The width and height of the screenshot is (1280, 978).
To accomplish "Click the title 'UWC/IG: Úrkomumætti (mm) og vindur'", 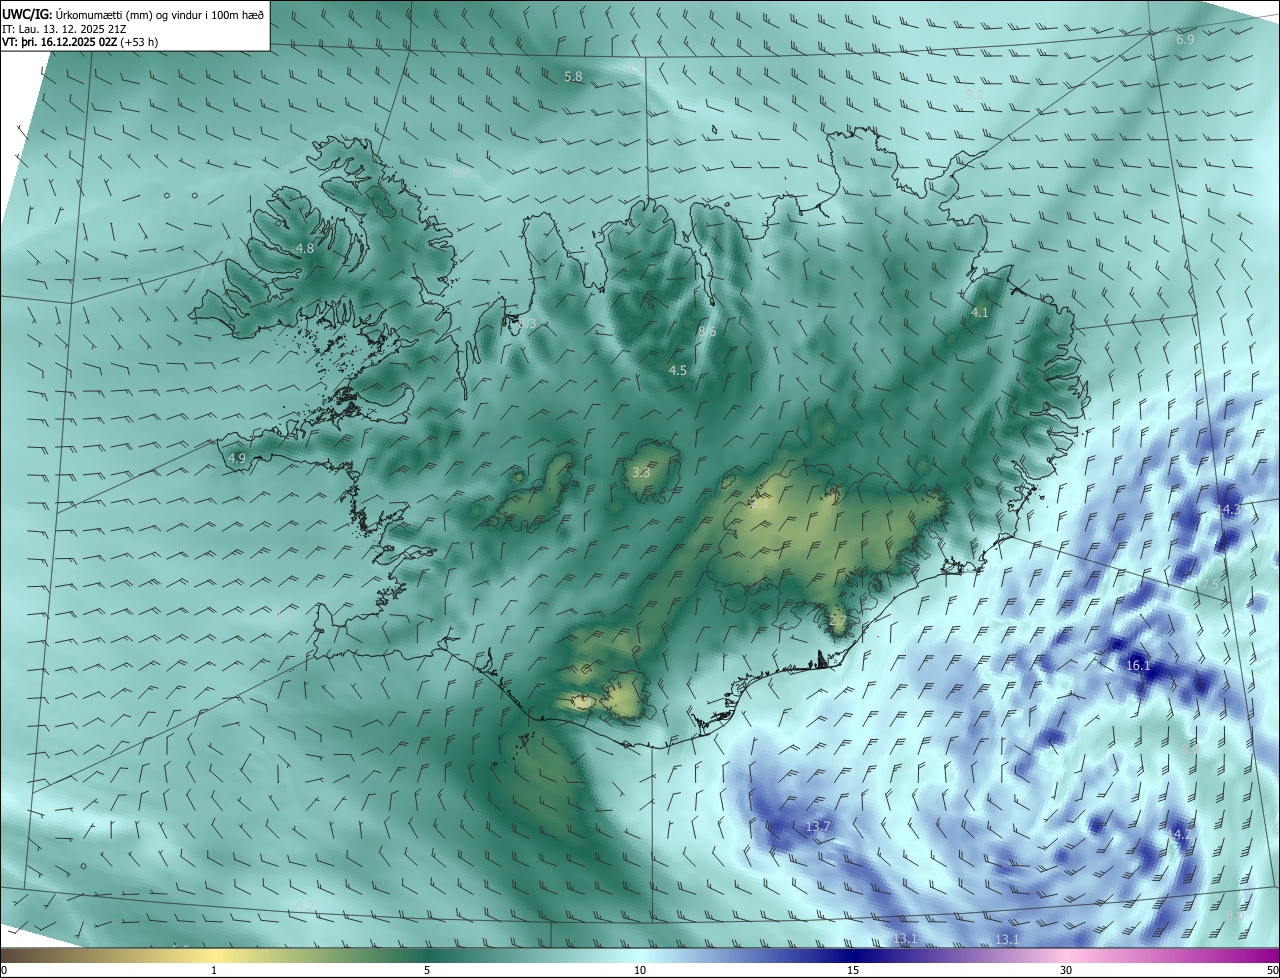I will pos(134,14).
